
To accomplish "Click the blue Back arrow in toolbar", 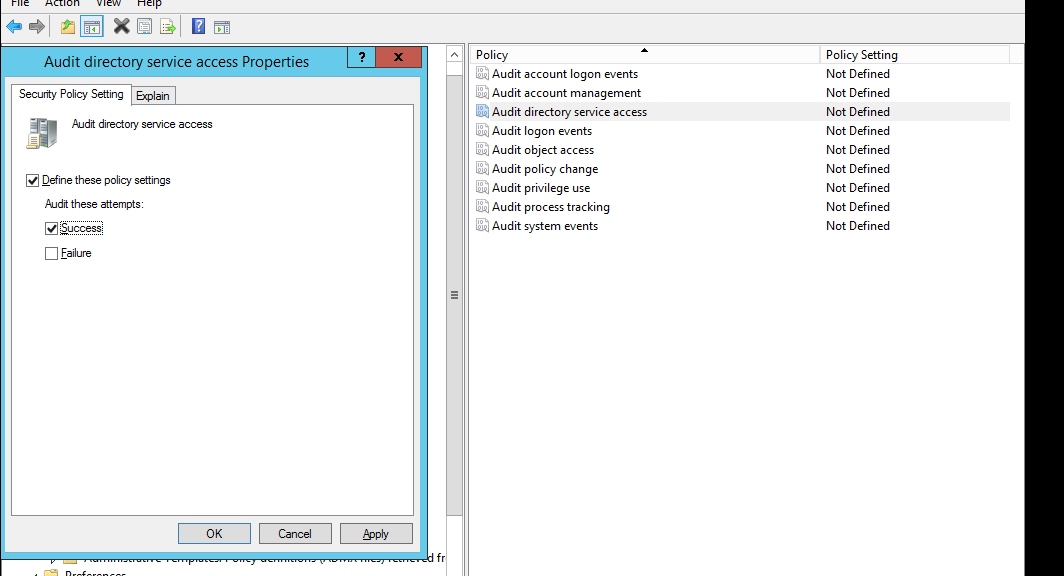I will [x=14, y=27].
